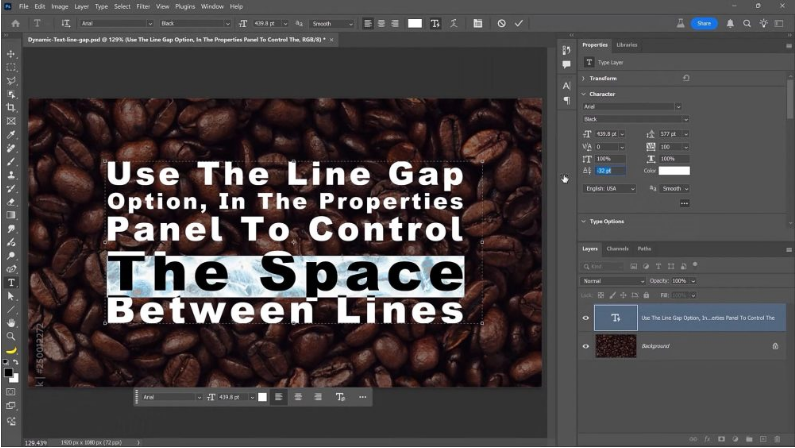Left align text in floating text bar
Viewport: 795px width, 448px height.
(278, 397)
